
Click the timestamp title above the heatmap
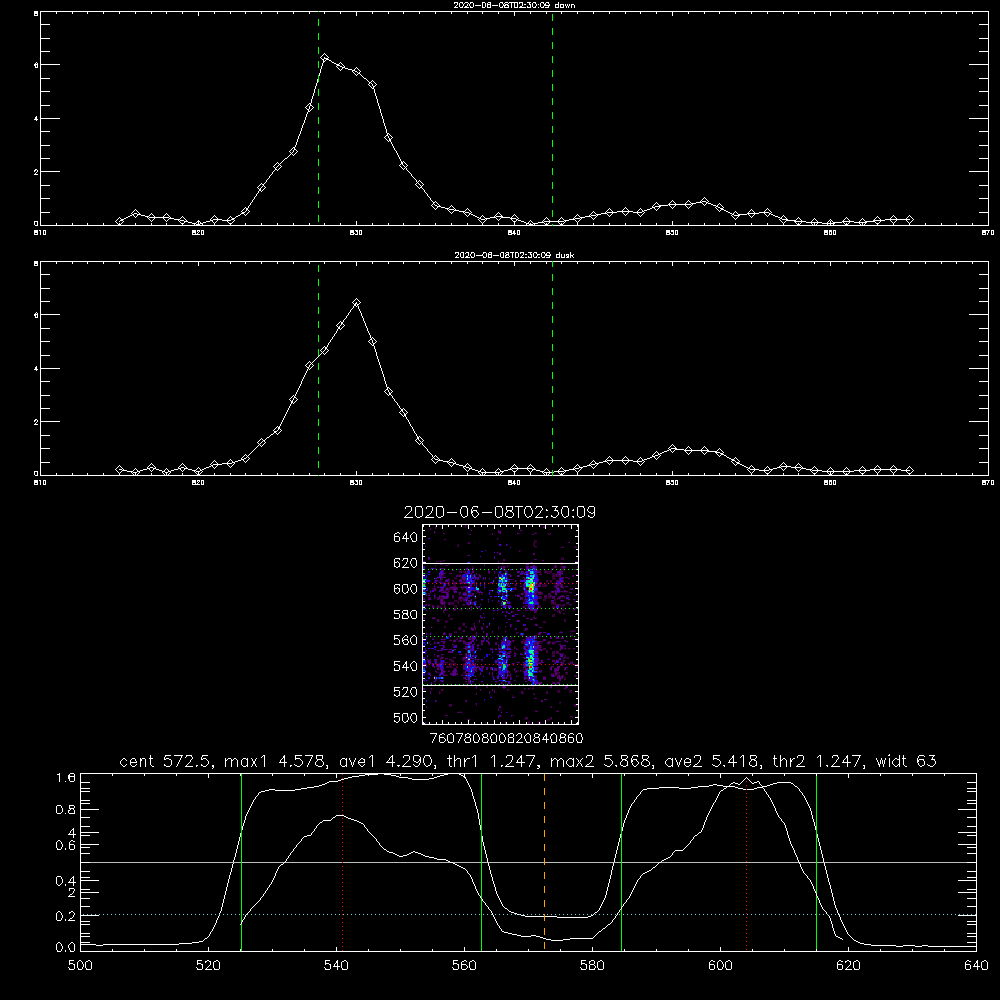pyautogui.click(x=499, y=512)
